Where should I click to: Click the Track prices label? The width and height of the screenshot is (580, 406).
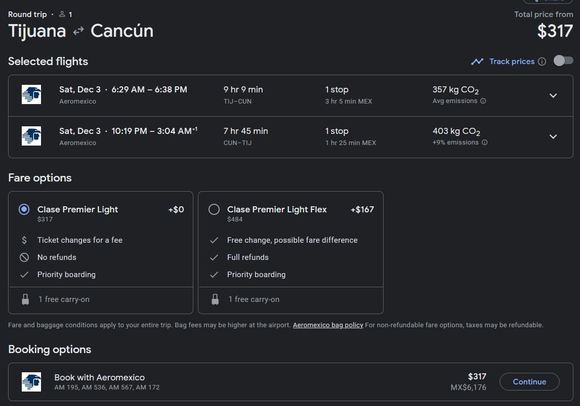pos(512,61)
